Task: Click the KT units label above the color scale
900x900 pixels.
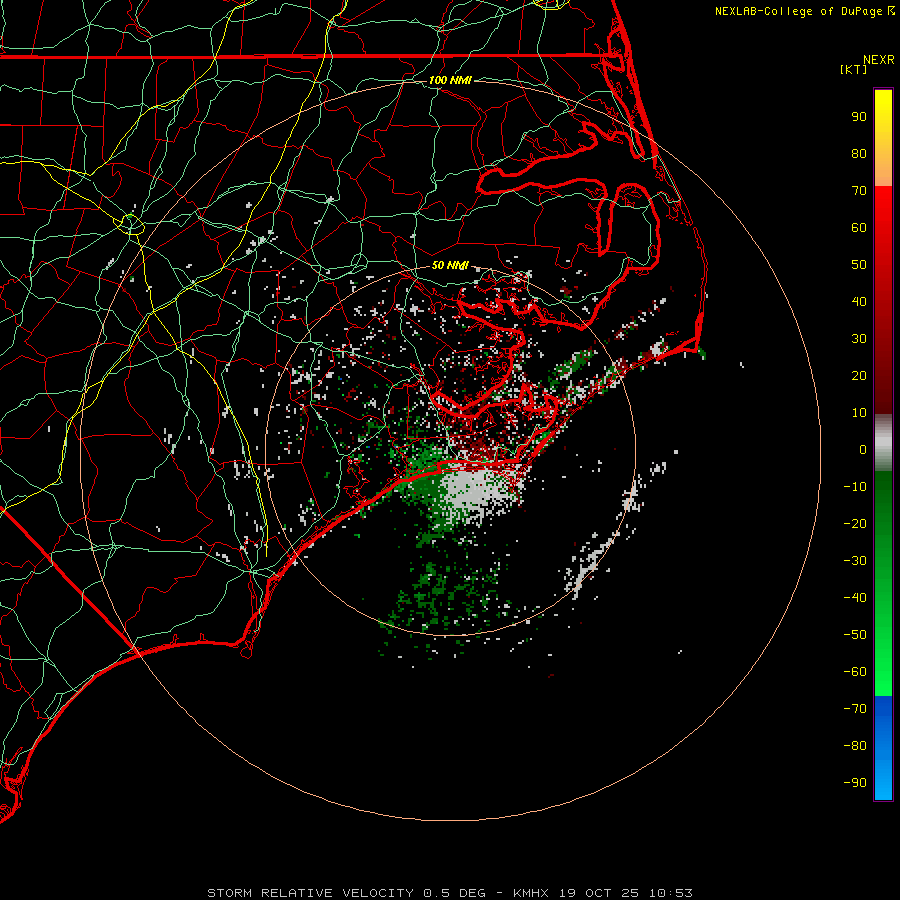Action: point(854,69)
